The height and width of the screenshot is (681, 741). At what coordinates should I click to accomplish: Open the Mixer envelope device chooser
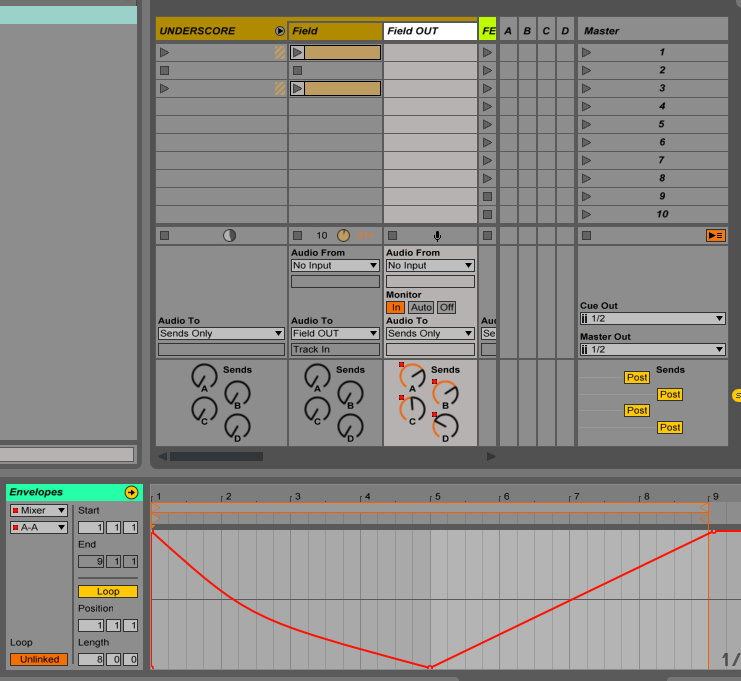point(39,510)
